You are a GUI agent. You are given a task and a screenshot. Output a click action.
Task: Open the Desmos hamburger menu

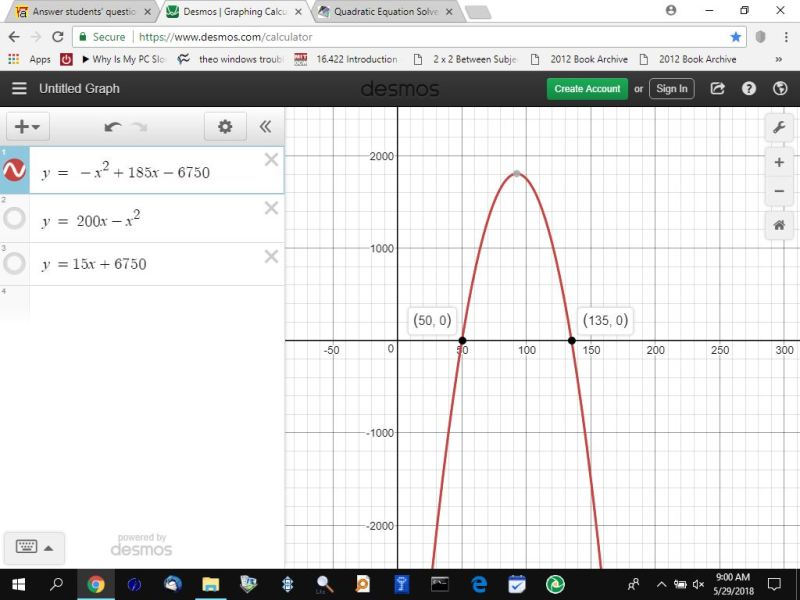[19, 88]
